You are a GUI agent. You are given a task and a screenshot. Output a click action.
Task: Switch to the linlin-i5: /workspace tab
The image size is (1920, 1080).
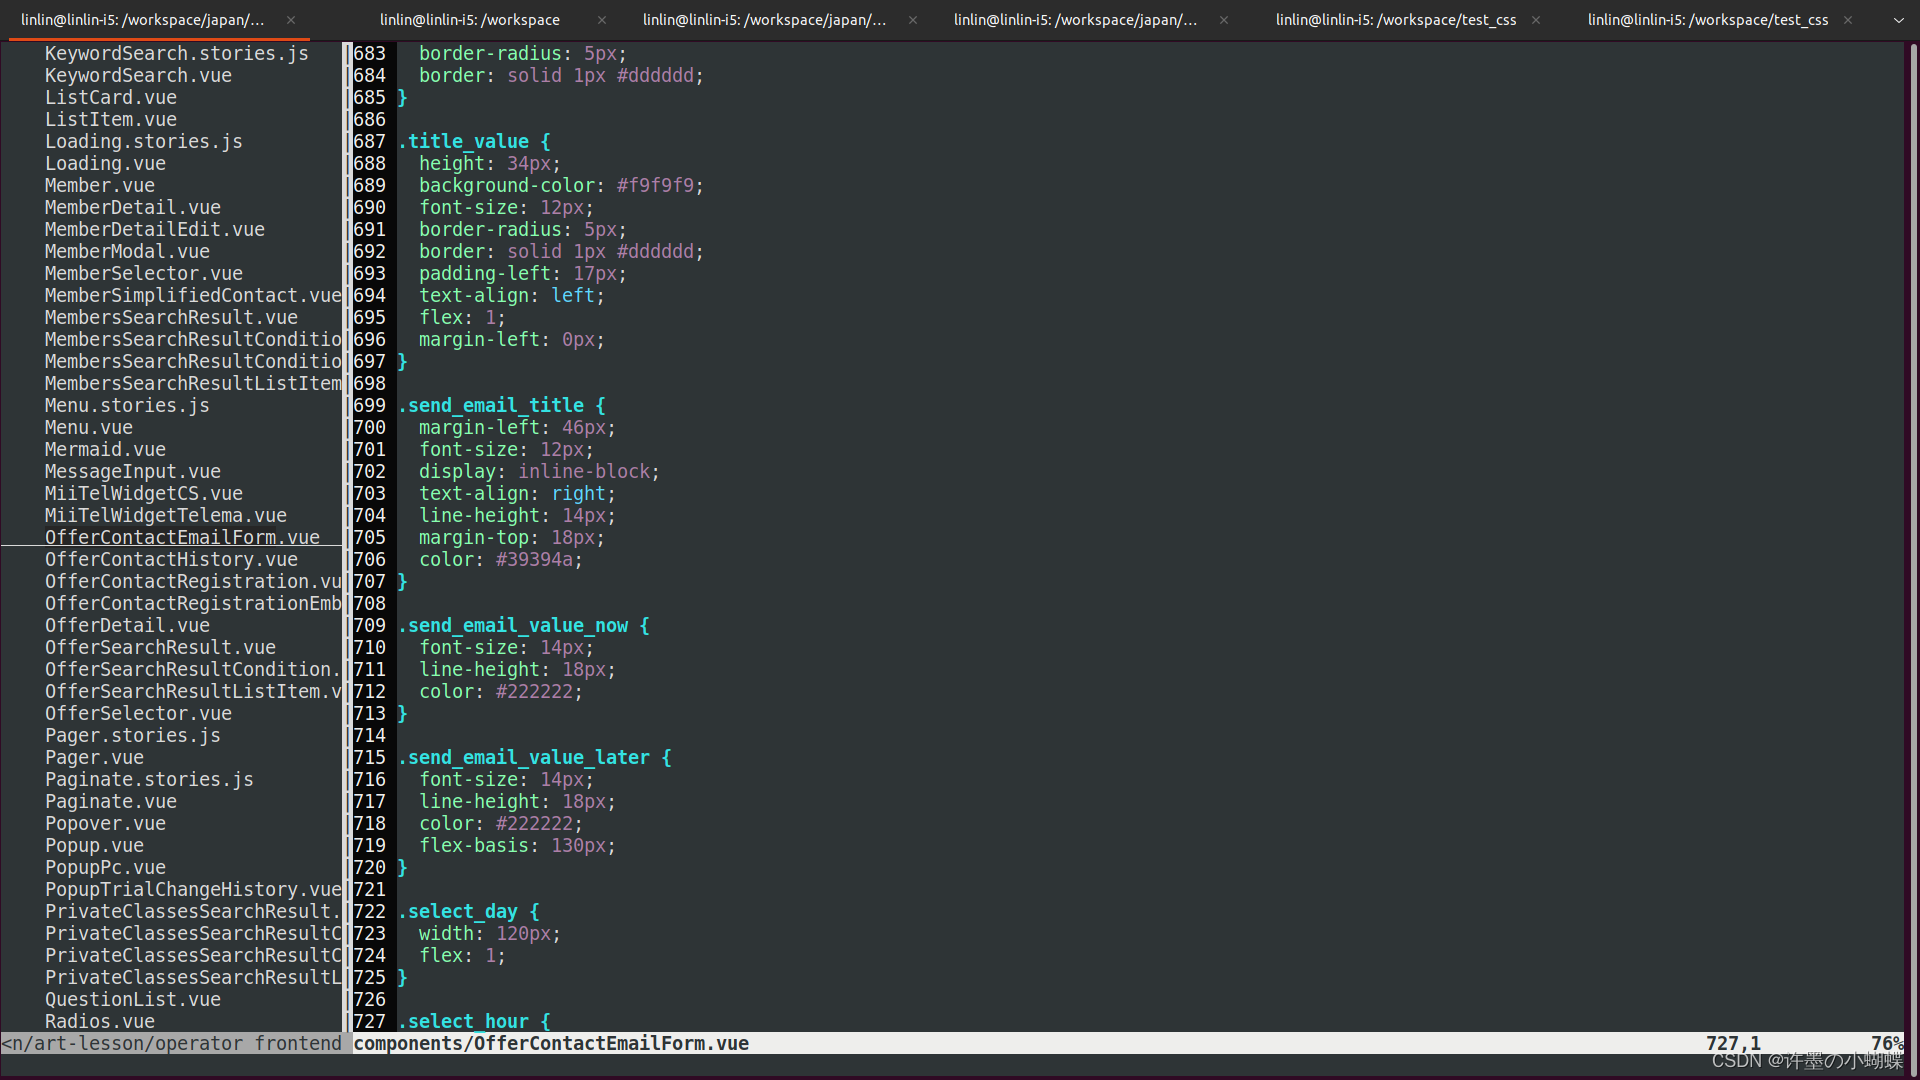click(470, 20)
